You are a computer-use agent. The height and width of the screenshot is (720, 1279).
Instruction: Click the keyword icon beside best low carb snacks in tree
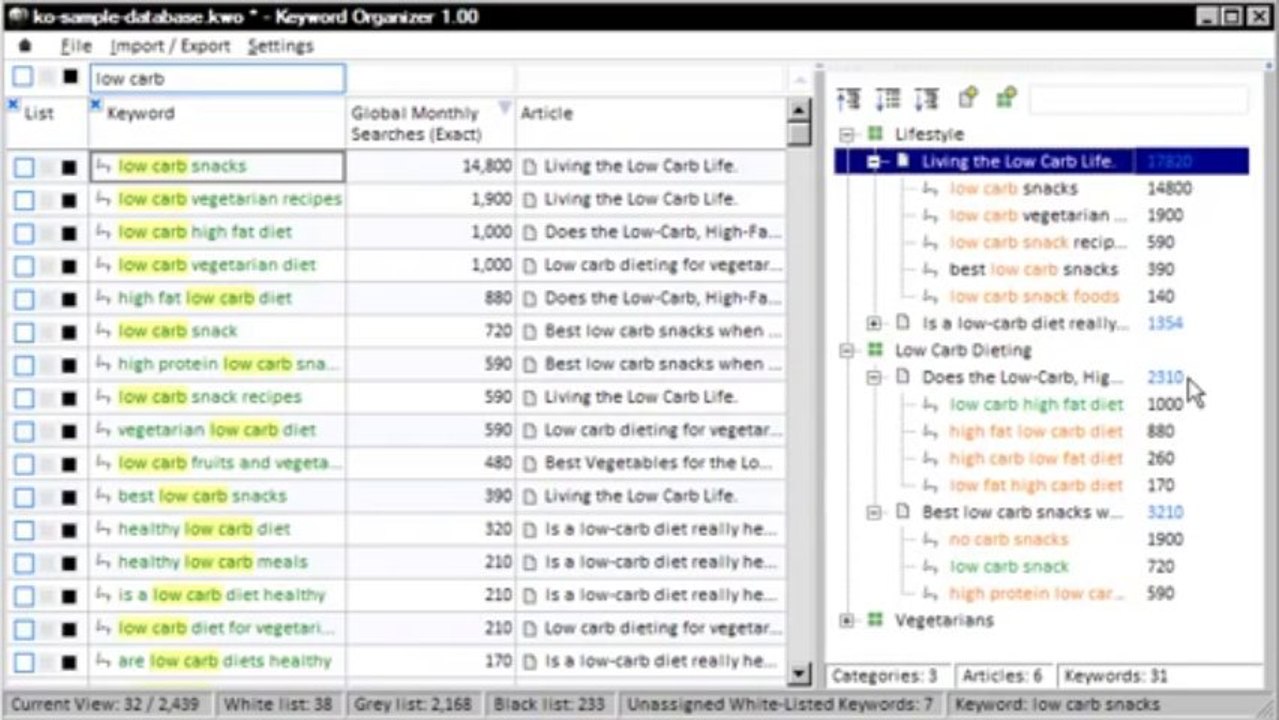930,269
